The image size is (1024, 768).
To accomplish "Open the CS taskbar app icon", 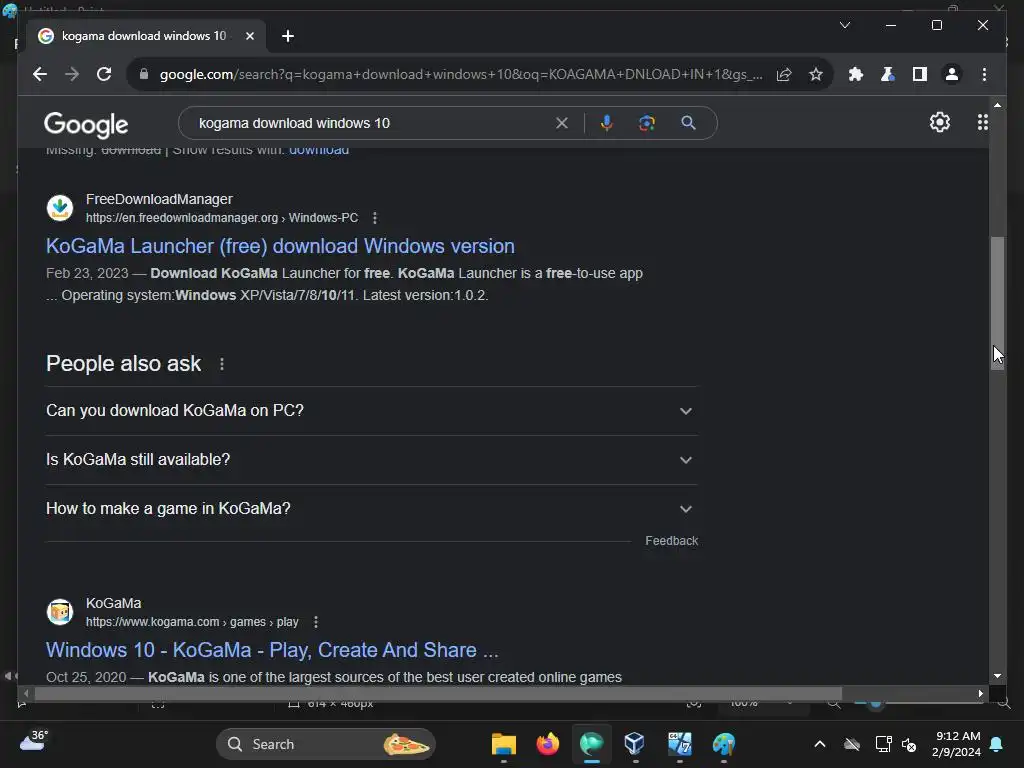I will pyautogui.click(x=679, y=744).
